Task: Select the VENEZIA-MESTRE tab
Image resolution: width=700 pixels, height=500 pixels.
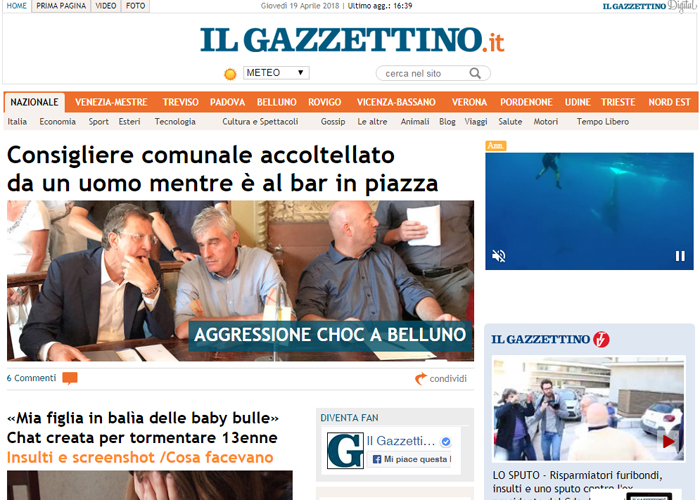Action: tap(111, 102)
